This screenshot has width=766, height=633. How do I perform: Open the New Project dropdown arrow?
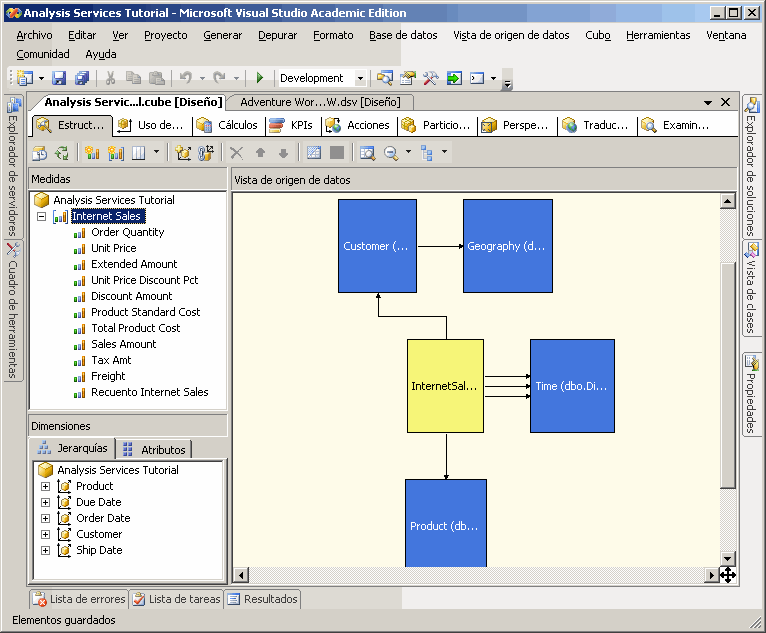click(x=42, y=78)
